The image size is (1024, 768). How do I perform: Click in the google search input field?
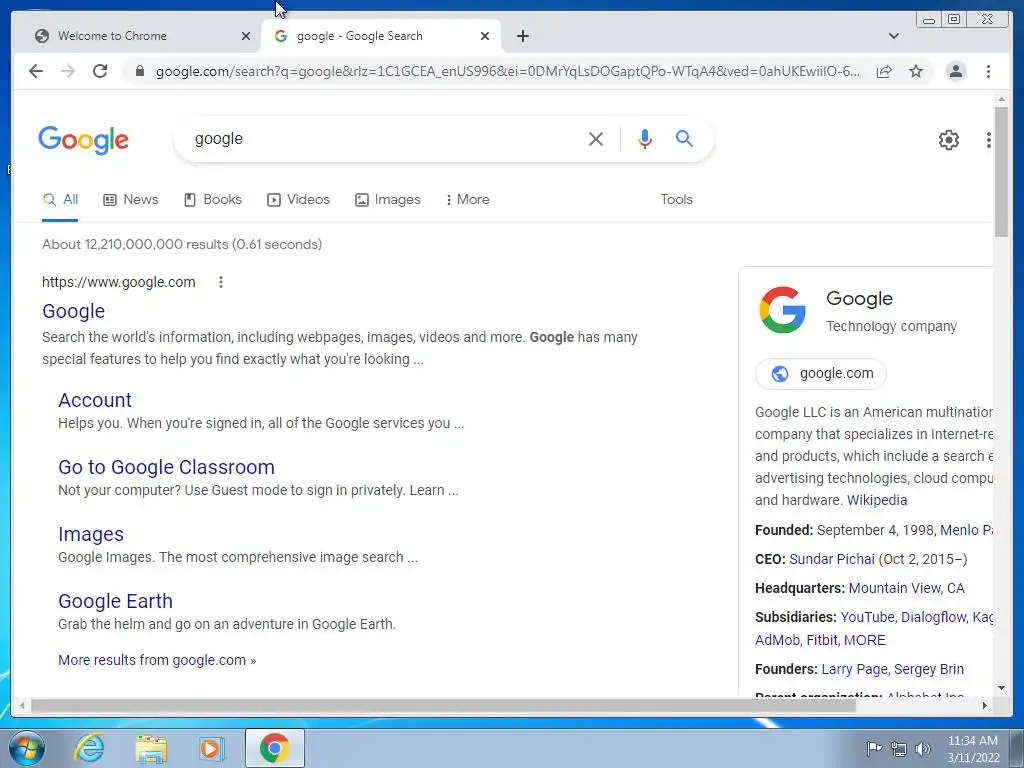click(x=385, y=138)
